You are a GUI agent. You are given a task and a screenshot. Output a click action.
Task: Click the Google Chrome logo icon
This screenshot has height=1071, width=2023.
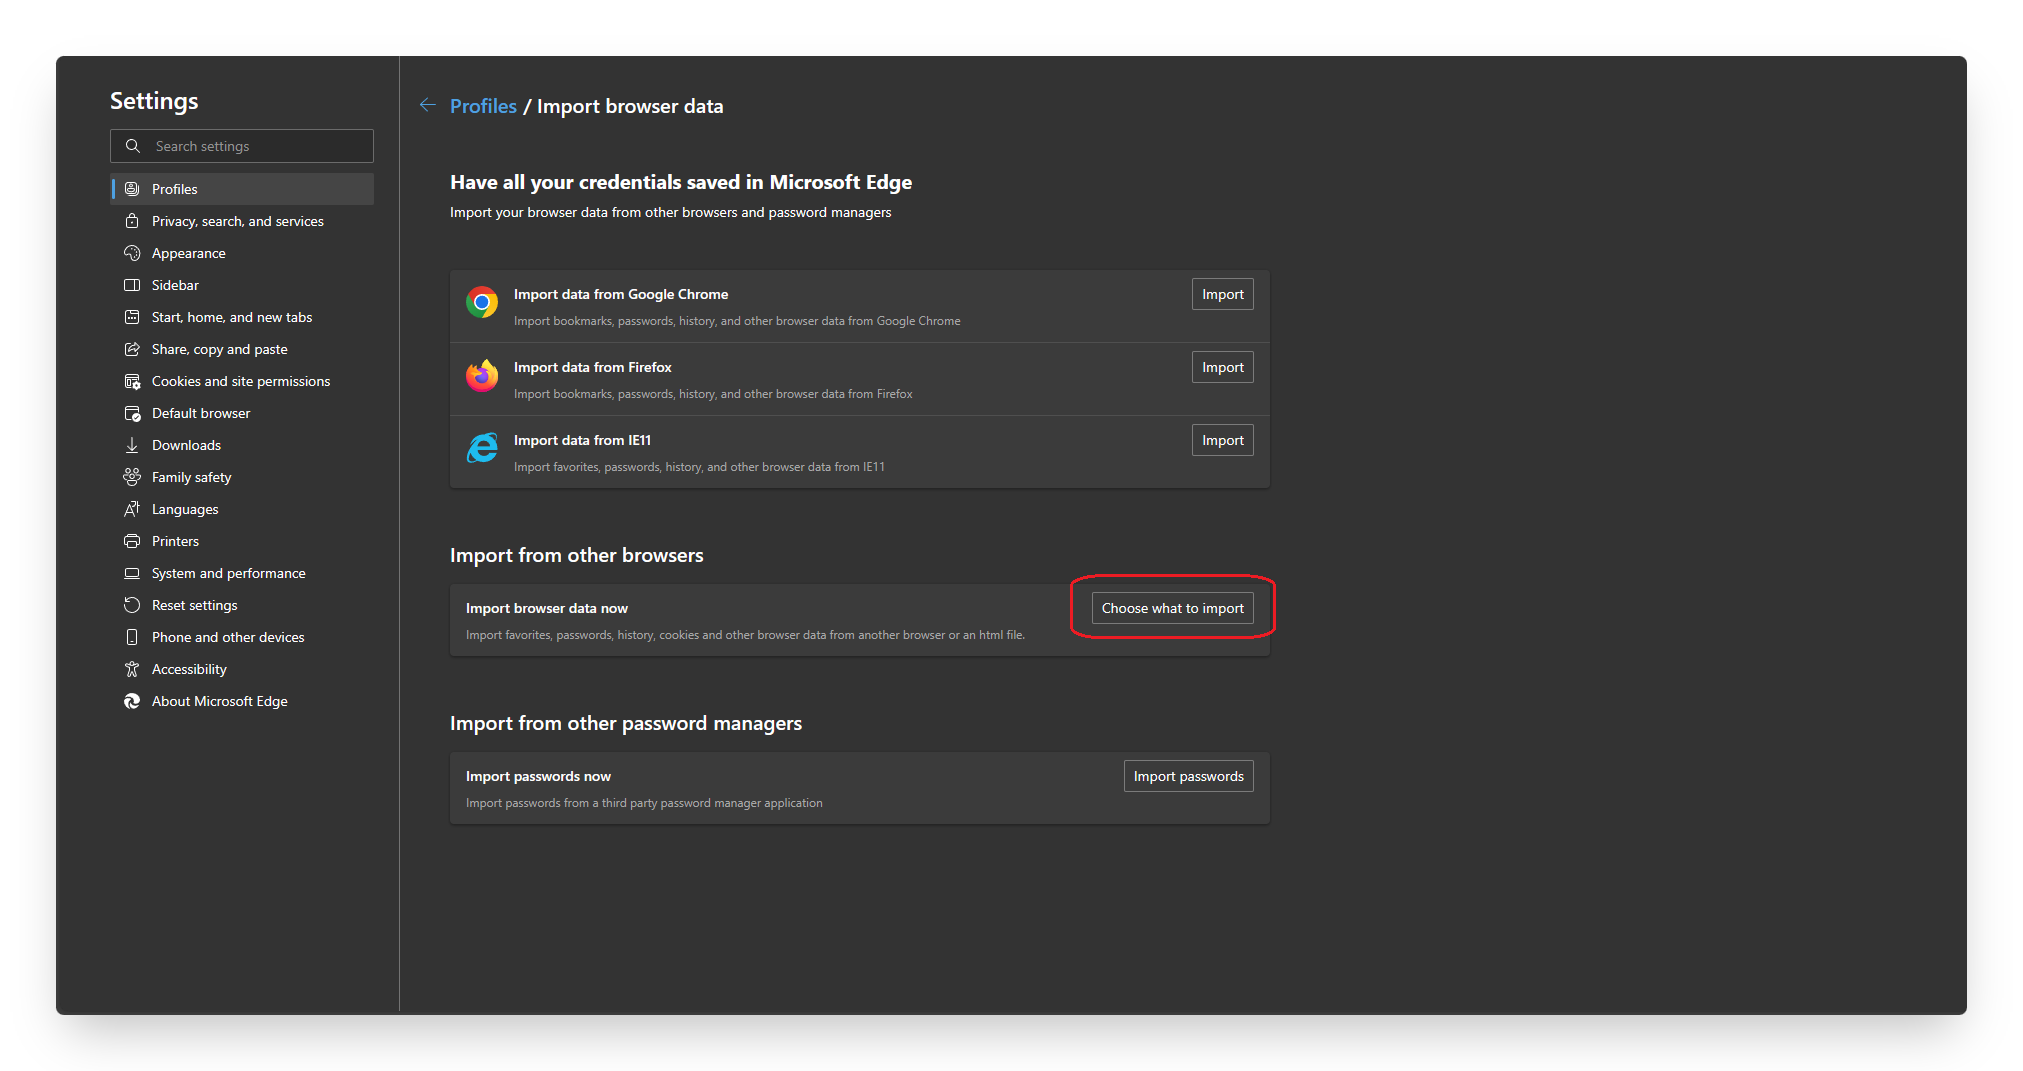[x=482, y=302]
